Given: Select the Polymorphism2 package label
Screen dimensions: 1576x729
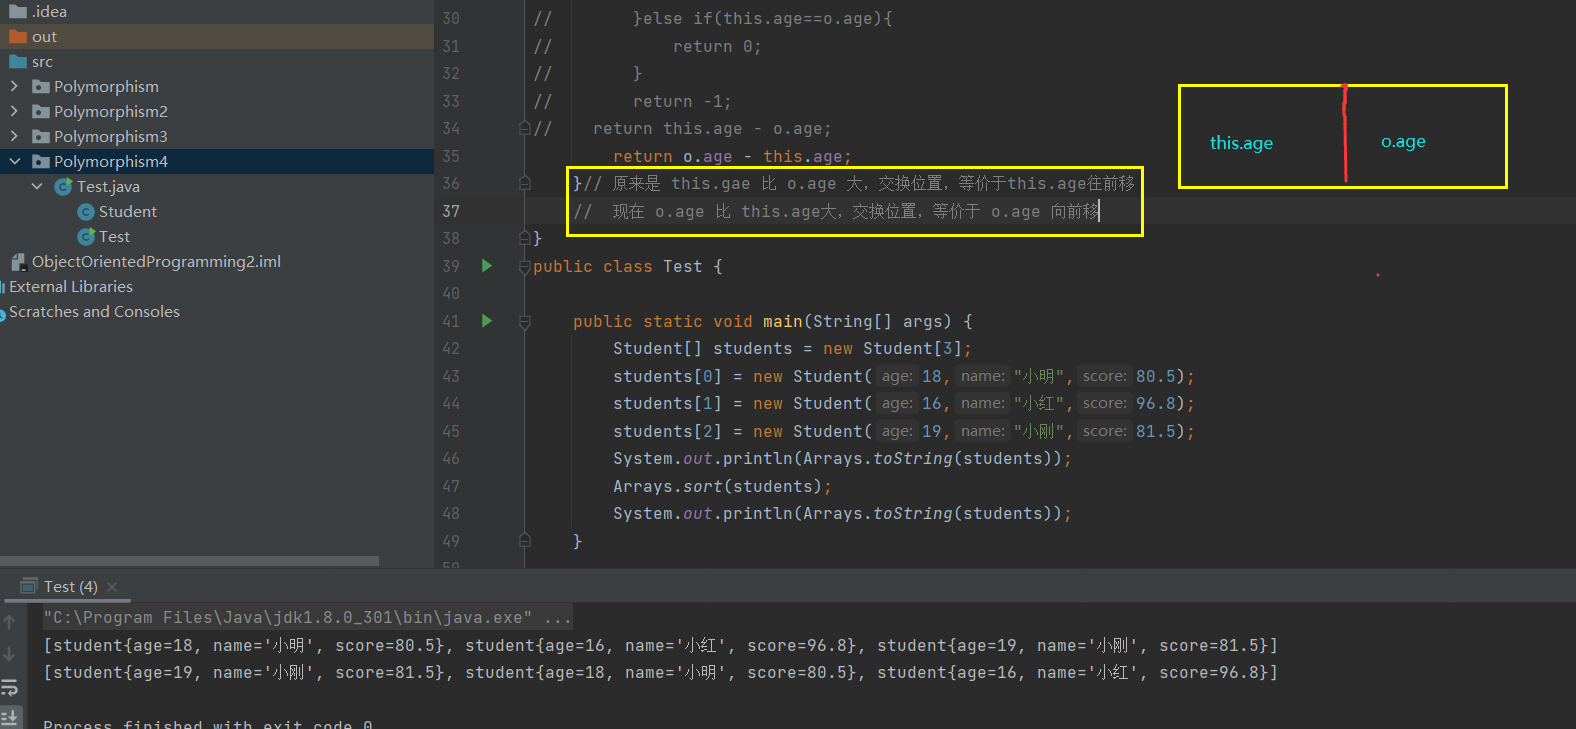Looking at the screenshot, I should pos(111,112).
